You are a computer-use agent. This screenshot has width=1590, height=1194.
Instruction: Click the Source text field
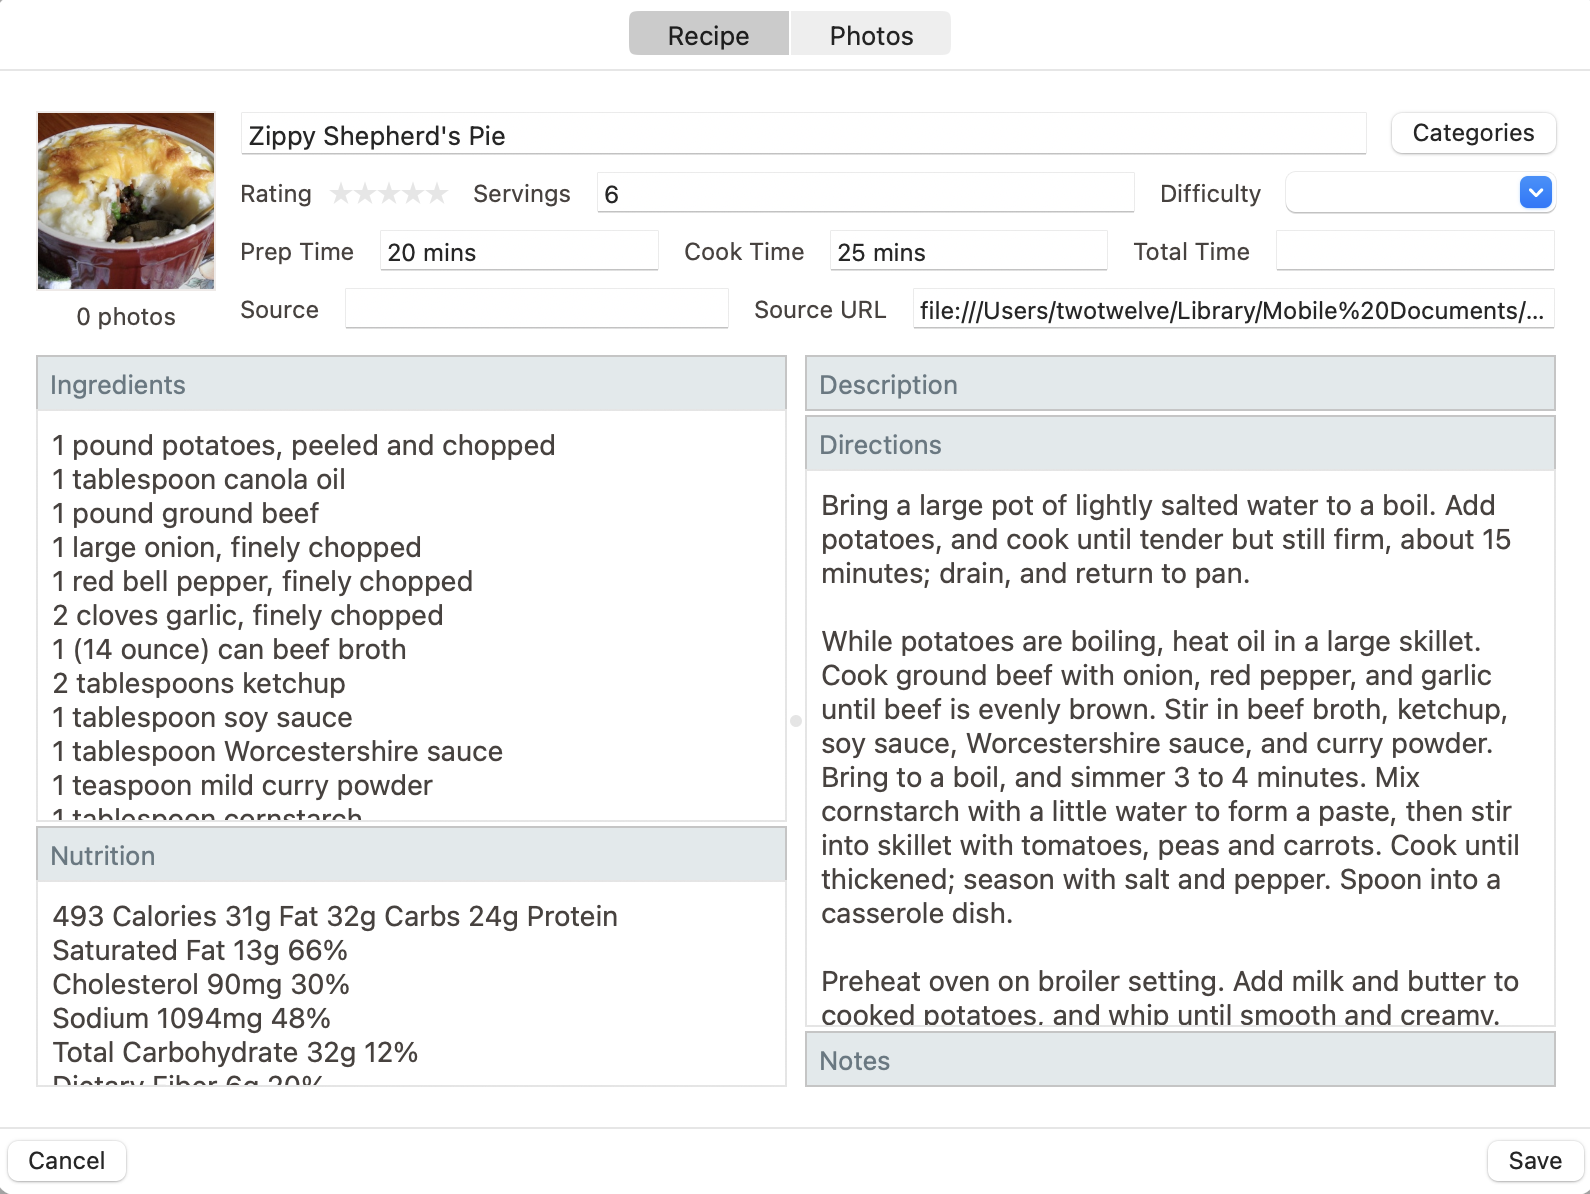tap(536, 310)
